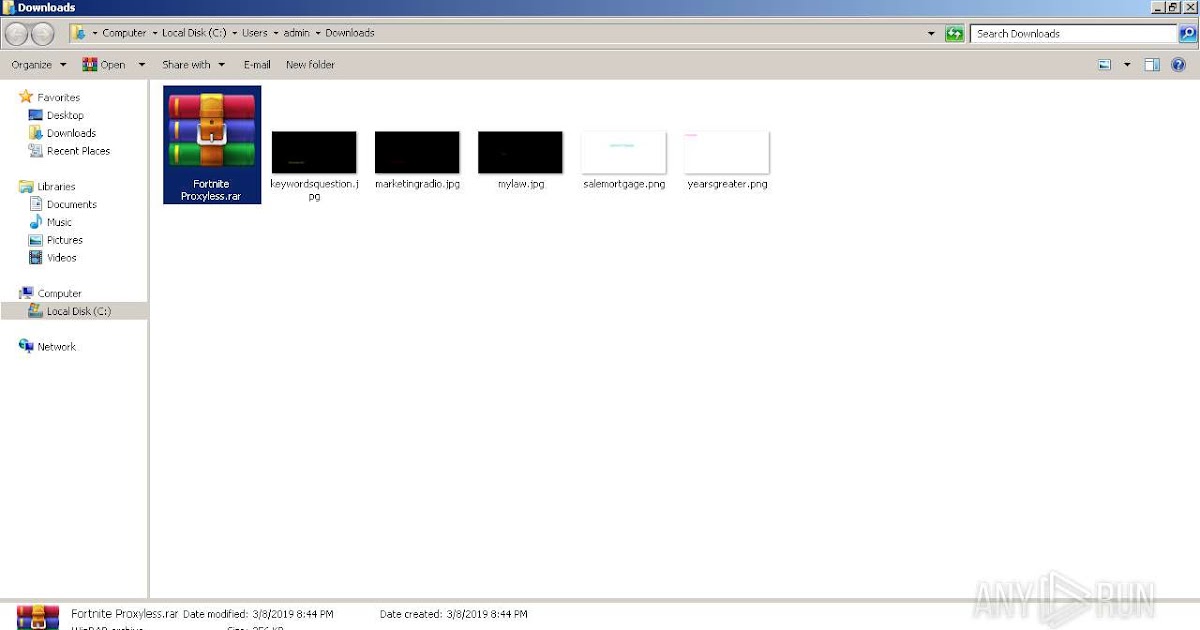Click Downloads in the address breadcrumb
This screenshot has width=1200, height=630.
[349, 33]
